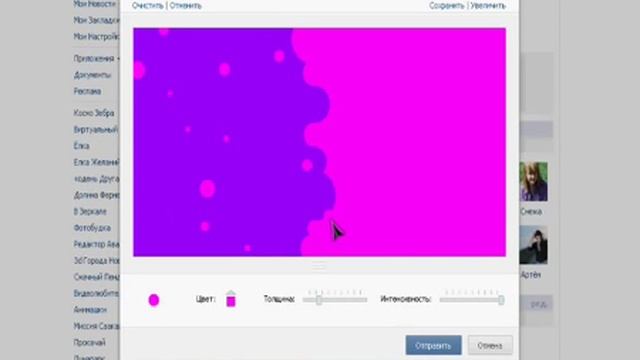Open the 3d Города app link
Viewport: 640px width, 360px height.
tap(96, 260)
